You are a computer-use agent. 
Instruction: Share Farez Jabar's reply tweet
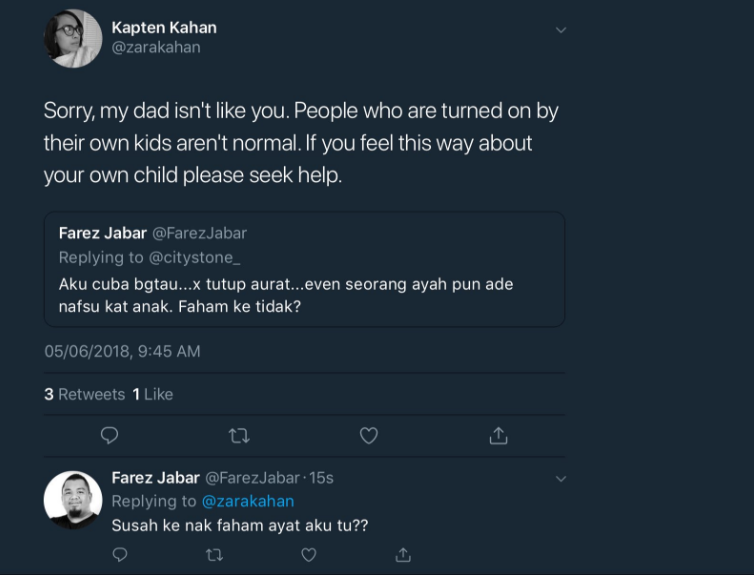pyautogui.click(x=403, y=554)
